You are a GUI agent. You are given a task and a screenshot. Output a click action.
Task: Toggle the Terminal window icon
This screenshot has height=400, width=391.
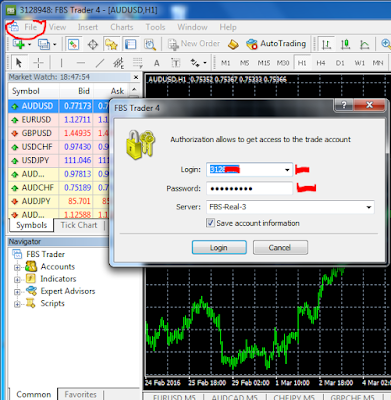pos(130,44)
